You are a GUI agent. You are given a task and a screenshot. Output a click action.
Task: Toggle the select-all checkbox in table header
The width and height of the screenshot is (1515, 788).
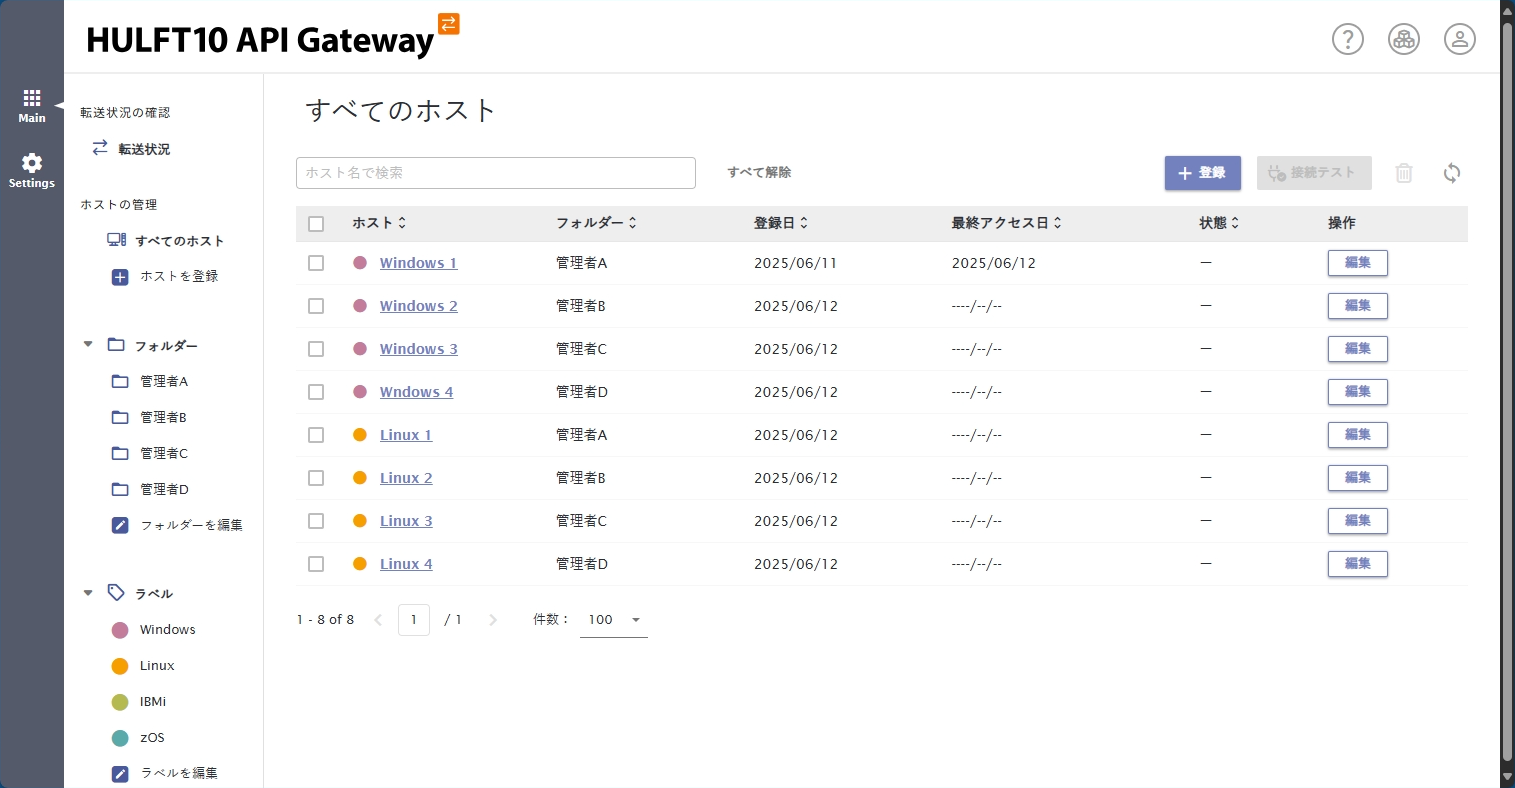(316, 224)
